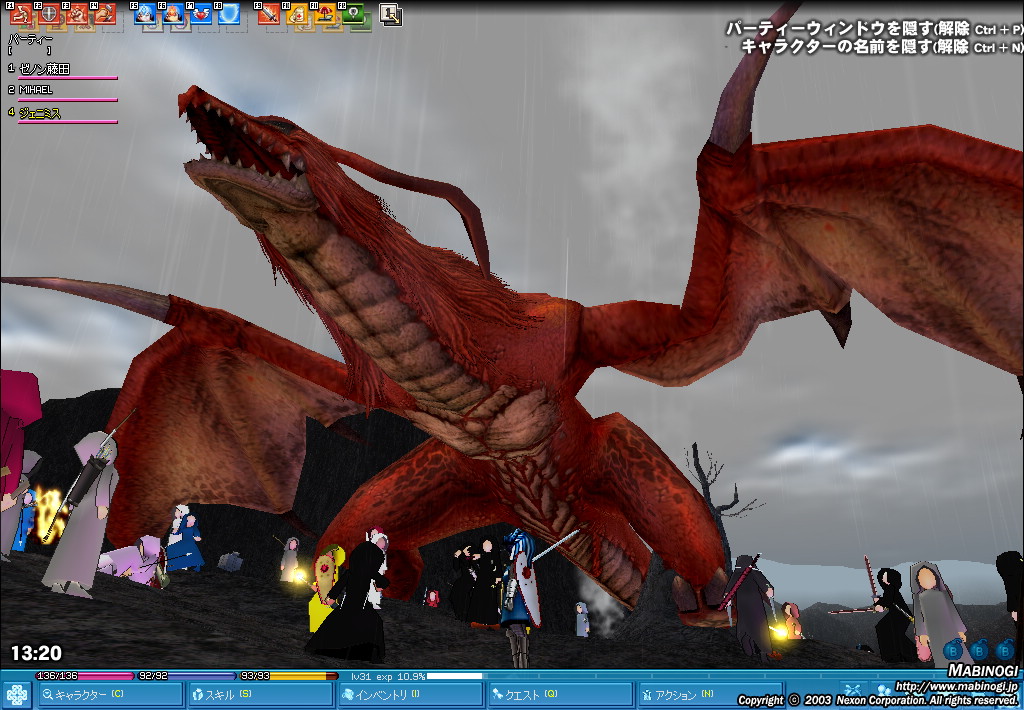Use the F2 round shield defense skill

click(x=49, y=14)
